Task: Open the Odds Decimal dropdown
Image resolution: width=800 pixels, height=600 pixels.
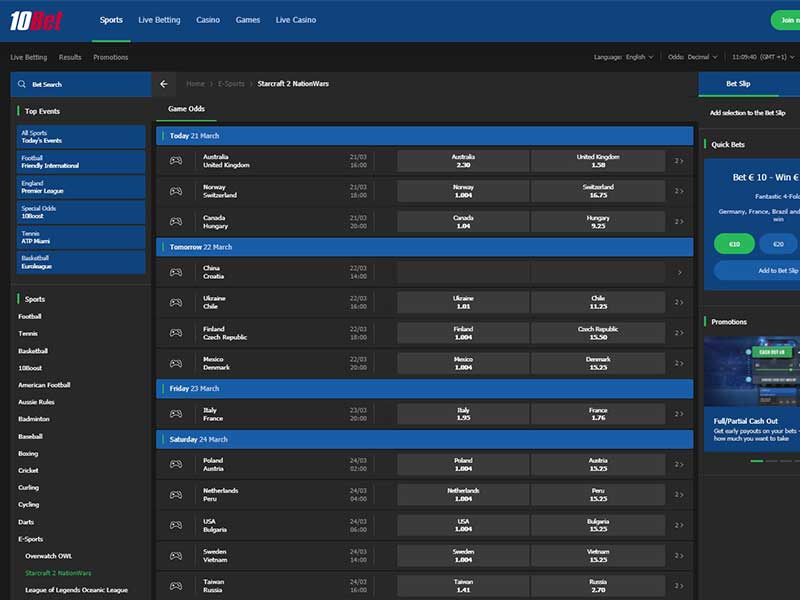Action: click(692, 57)
